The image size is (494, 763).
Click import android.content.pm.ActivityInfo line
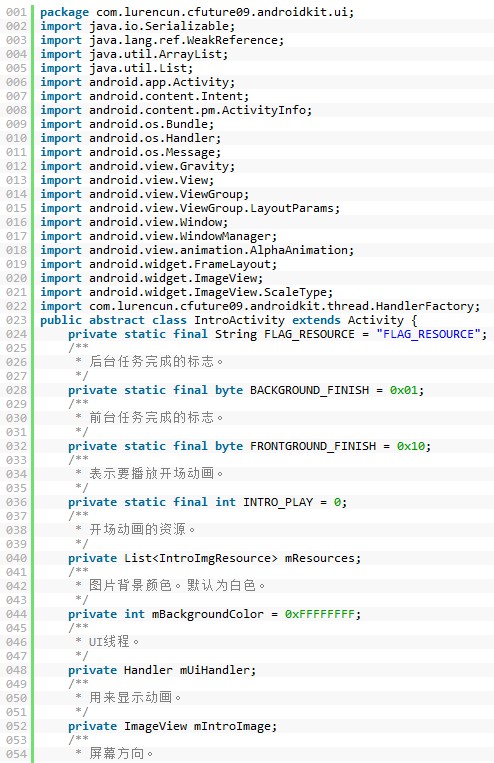pyautogui.click(x=176, y=110)
